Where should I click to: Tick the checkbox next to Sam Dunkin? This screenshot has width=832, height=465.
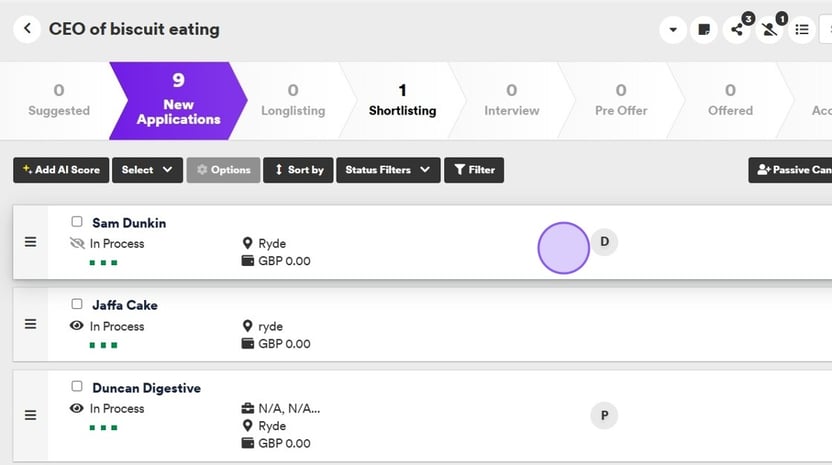coord(77,222)
